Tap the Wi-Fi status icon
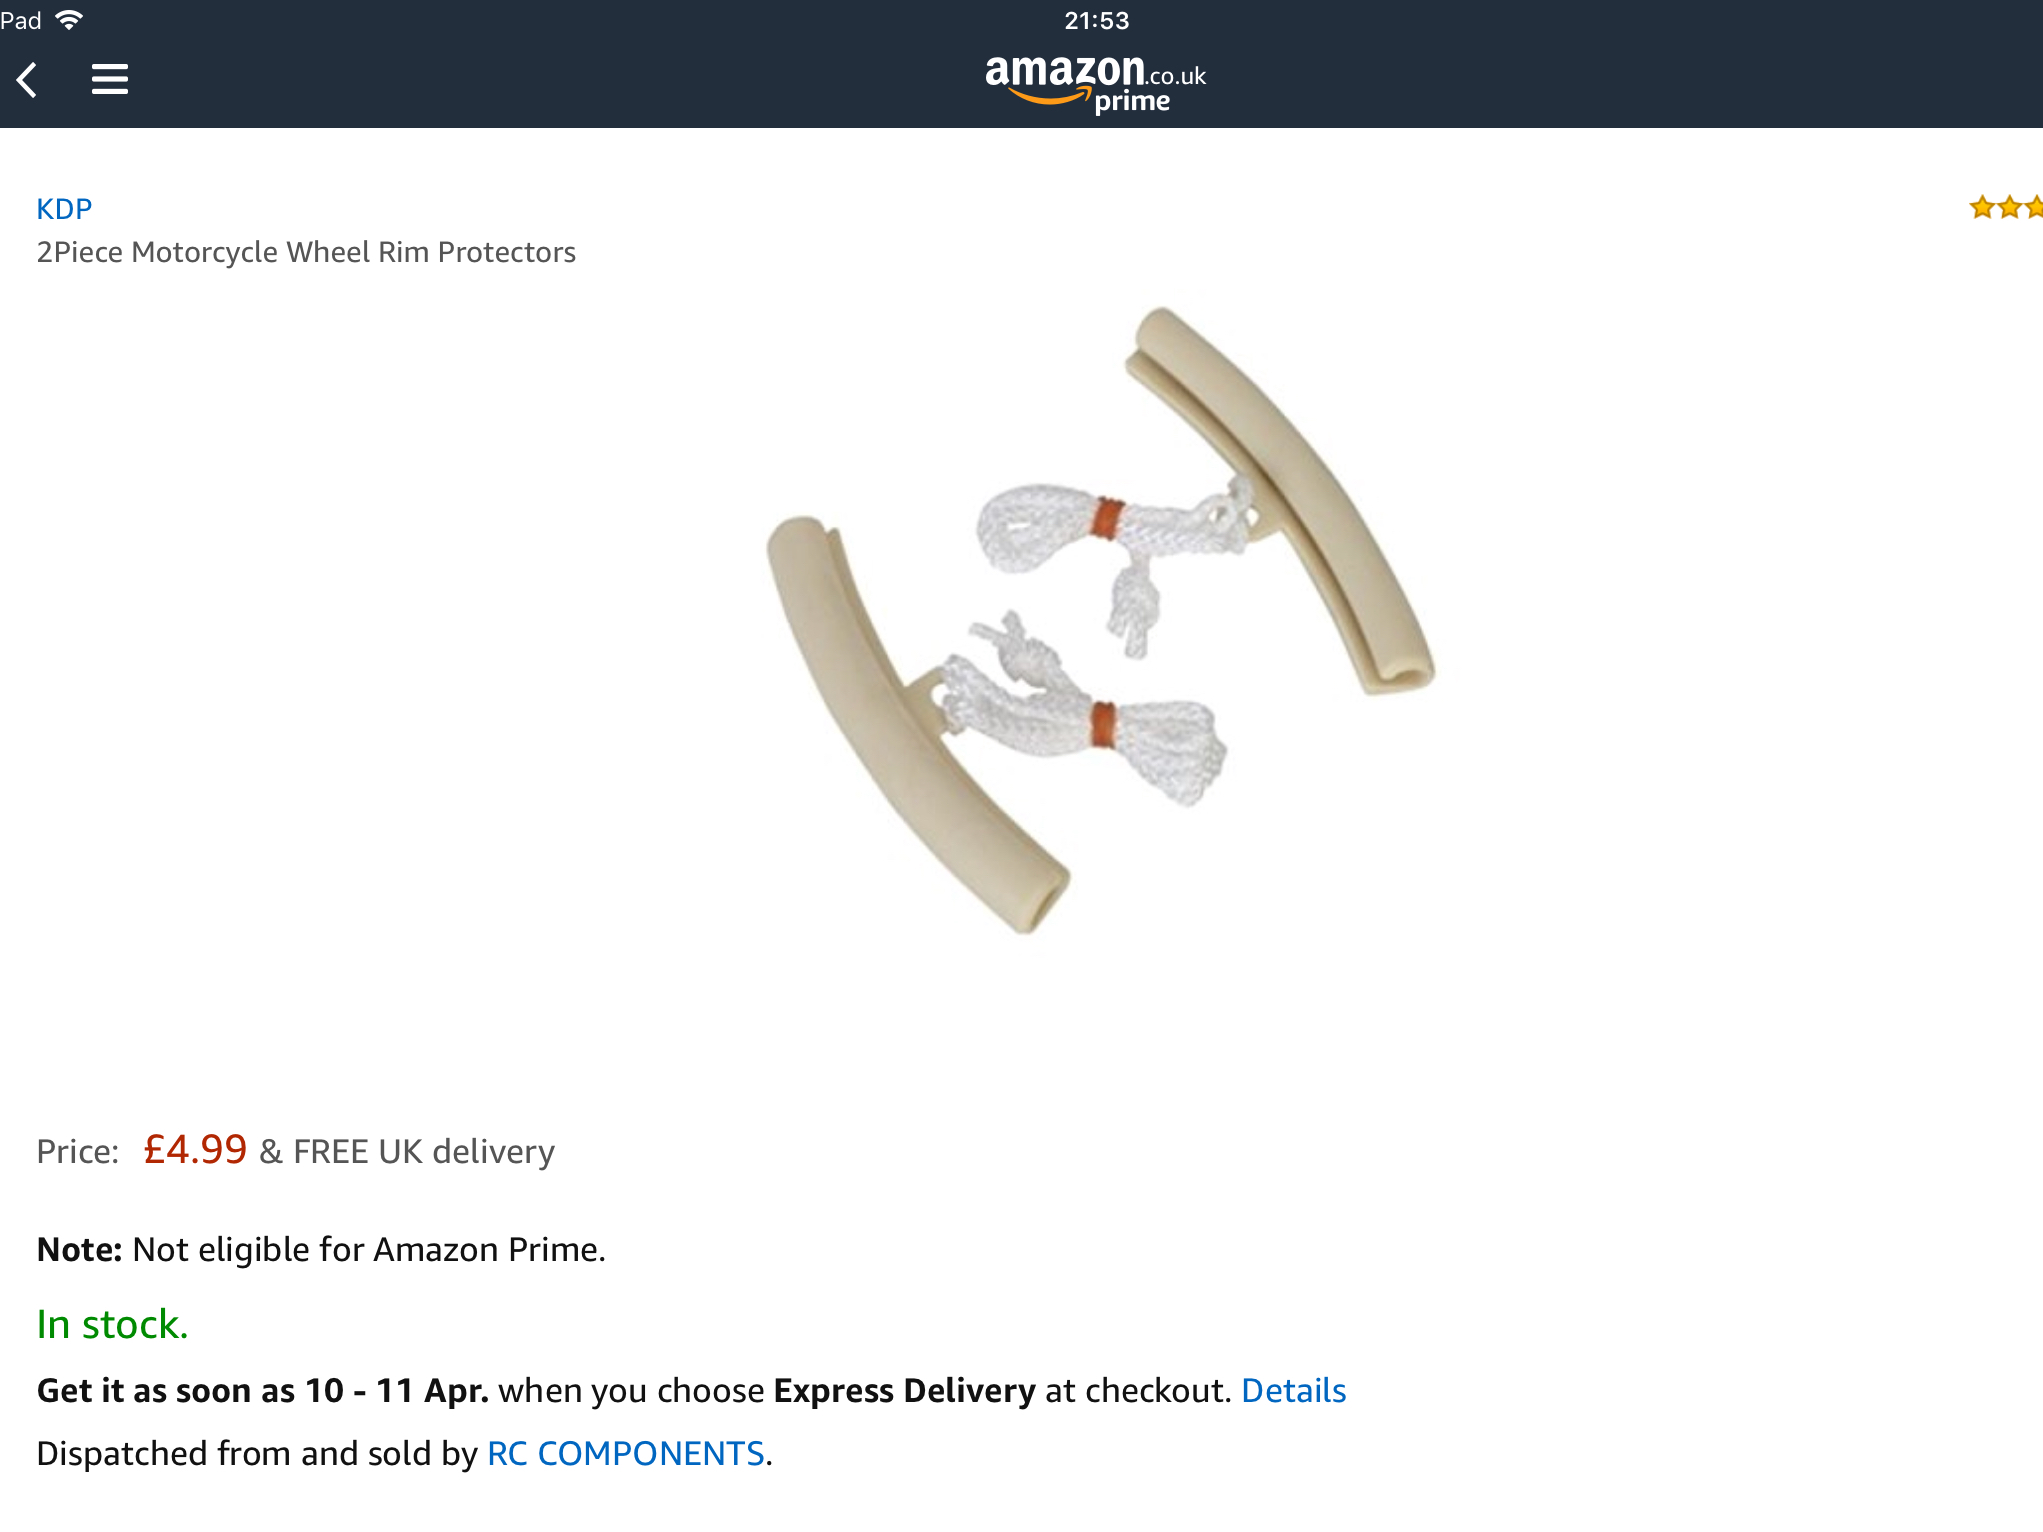 69,20
